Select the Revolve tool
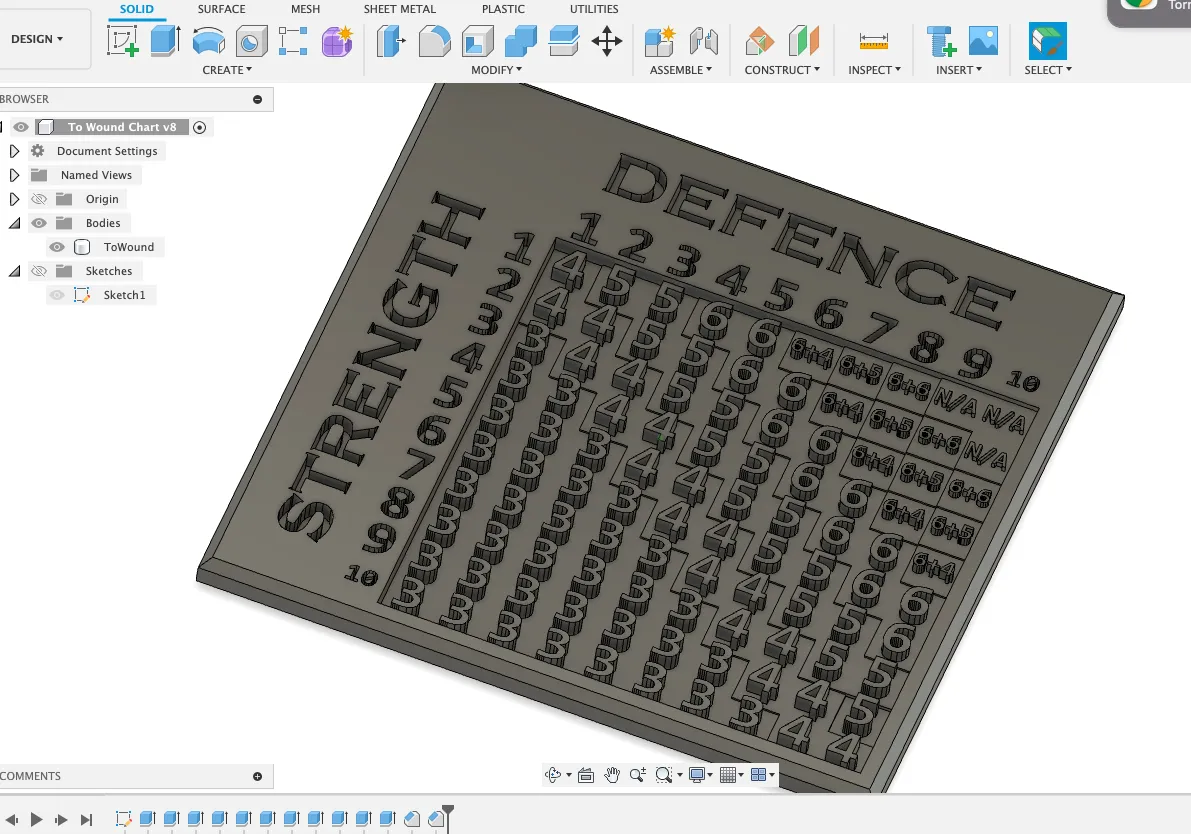The image size is (1191, 834). (208, 41)
